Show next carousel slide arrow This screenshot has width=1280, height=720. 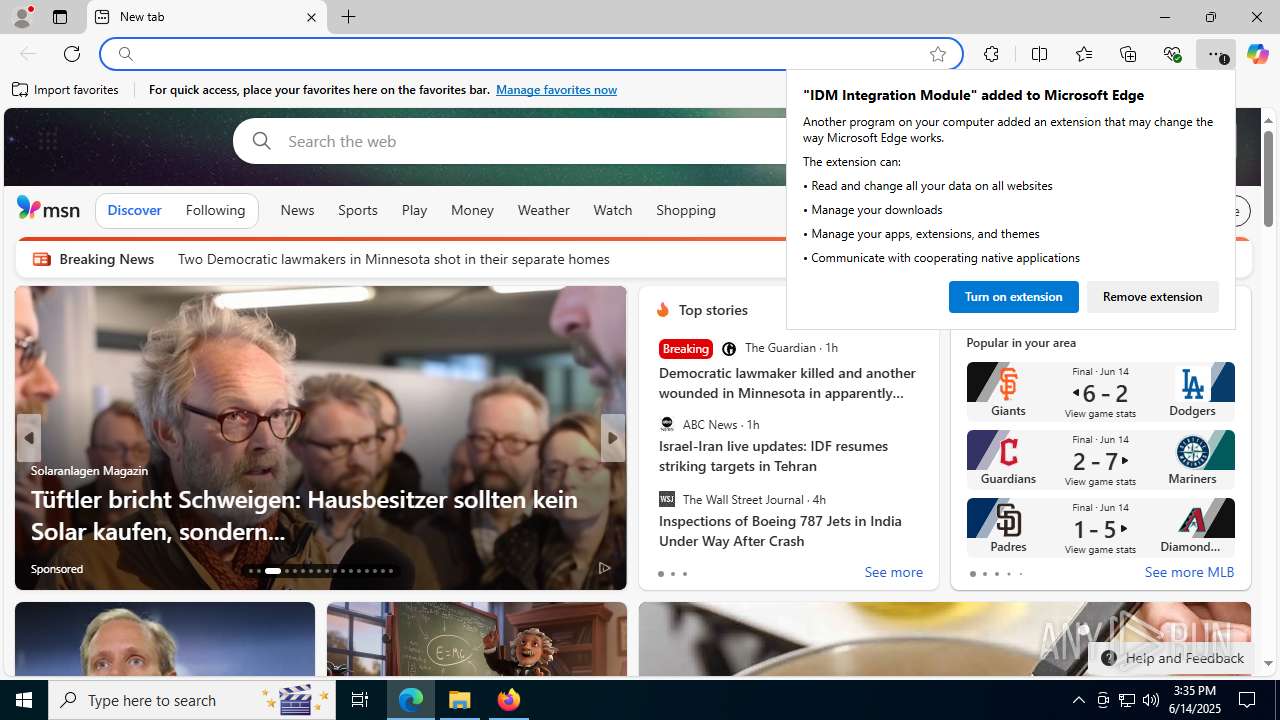pos(613,438)
